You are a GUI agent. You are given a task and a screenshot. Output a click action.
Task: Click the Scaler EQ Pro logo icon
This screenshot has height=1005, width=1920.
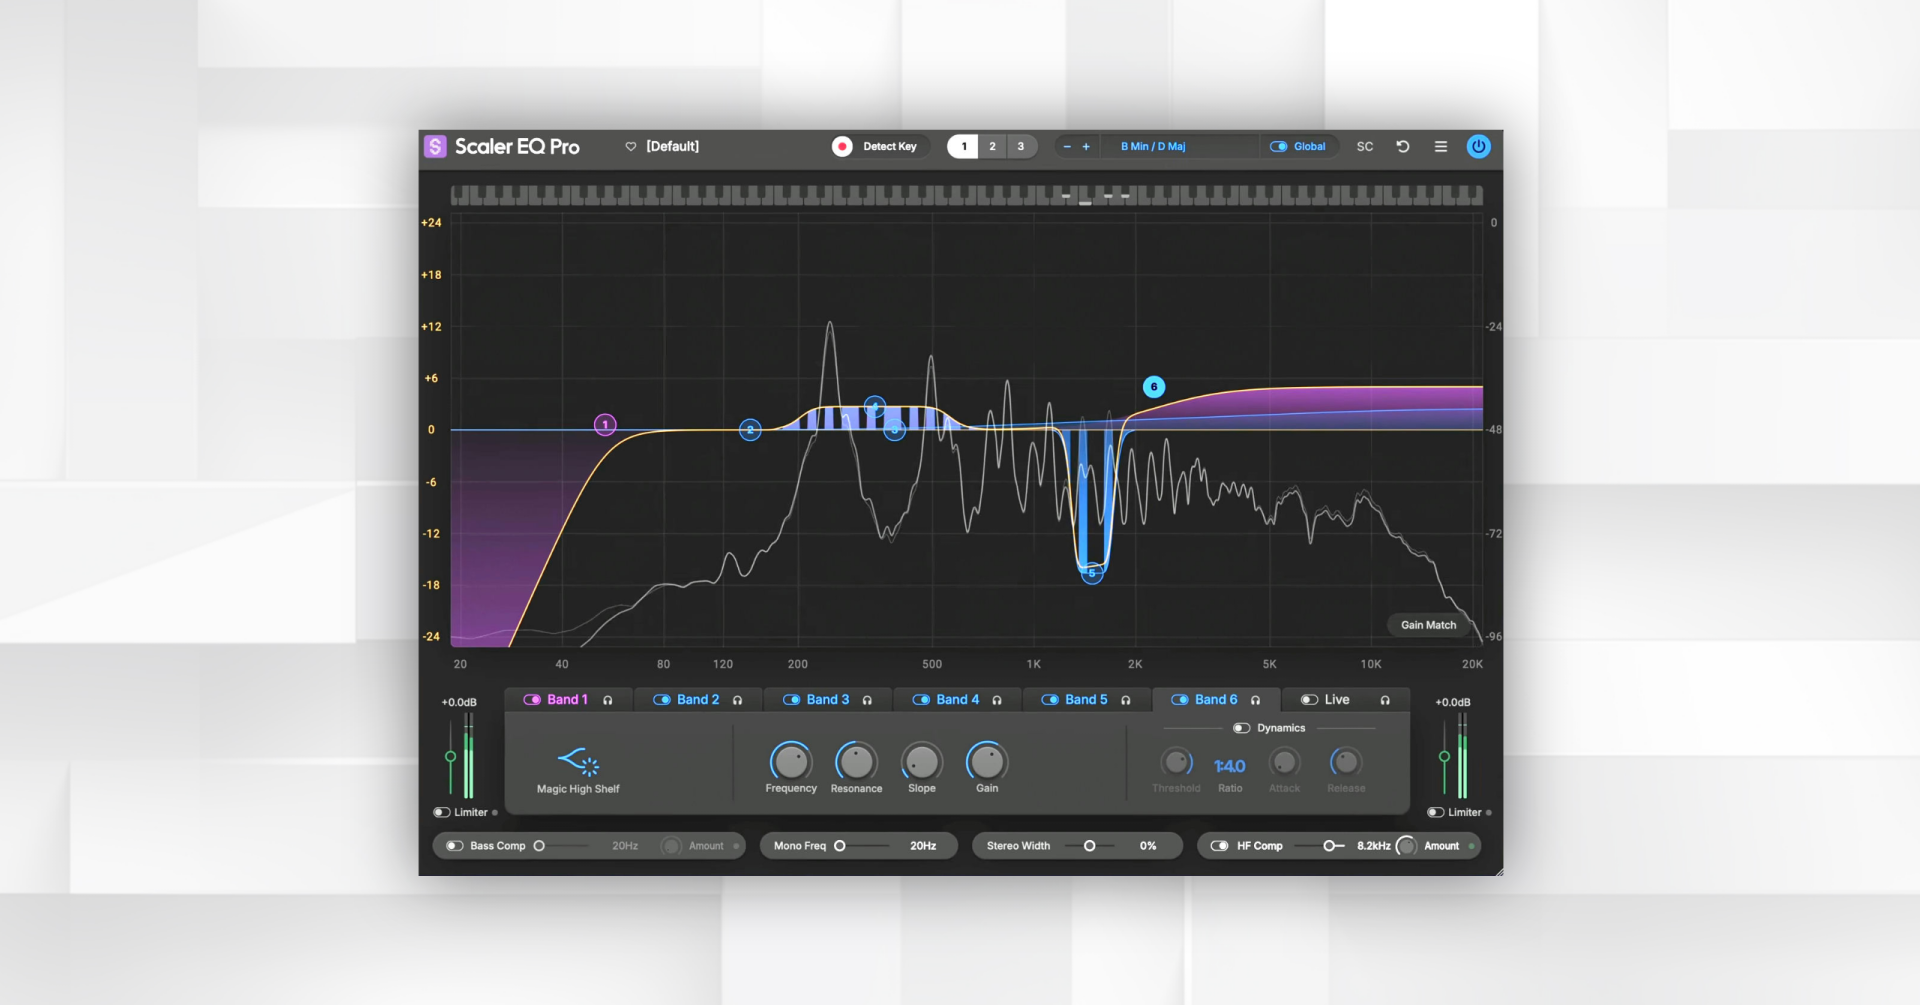tap(435, 146)
